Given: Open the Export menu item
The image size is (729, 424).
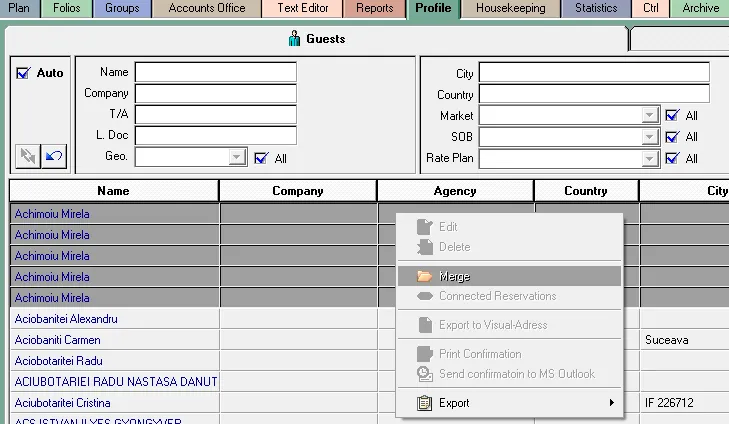Looking at the screenshot, I should click(x=510, y=403).
